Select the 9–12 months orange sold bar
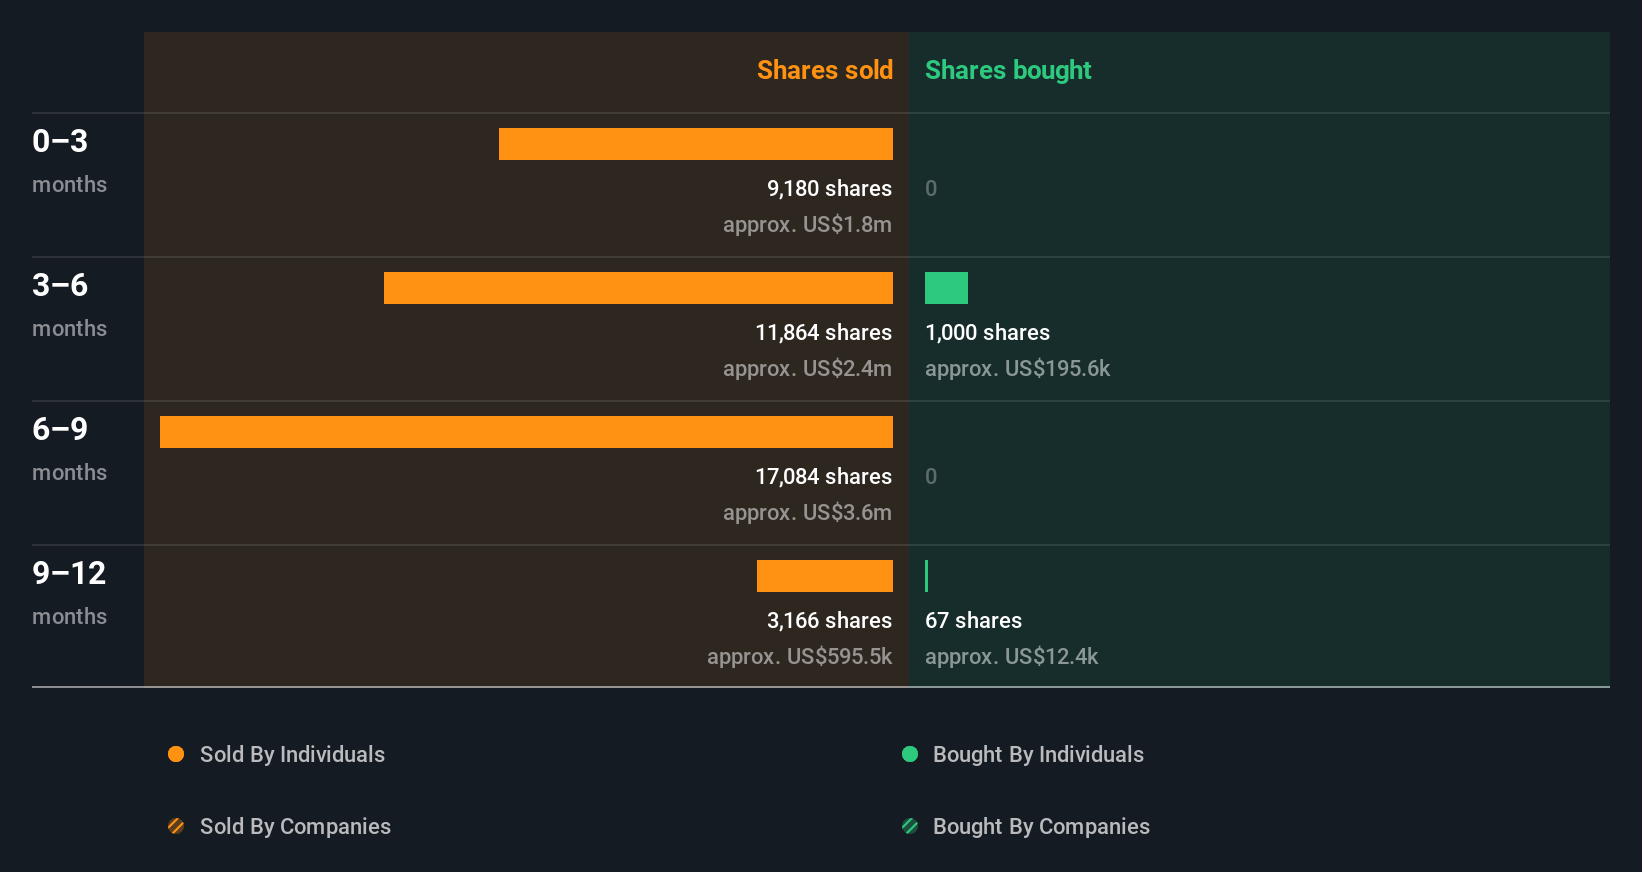The image size is (1642, 872). click(x=825, y=576)
